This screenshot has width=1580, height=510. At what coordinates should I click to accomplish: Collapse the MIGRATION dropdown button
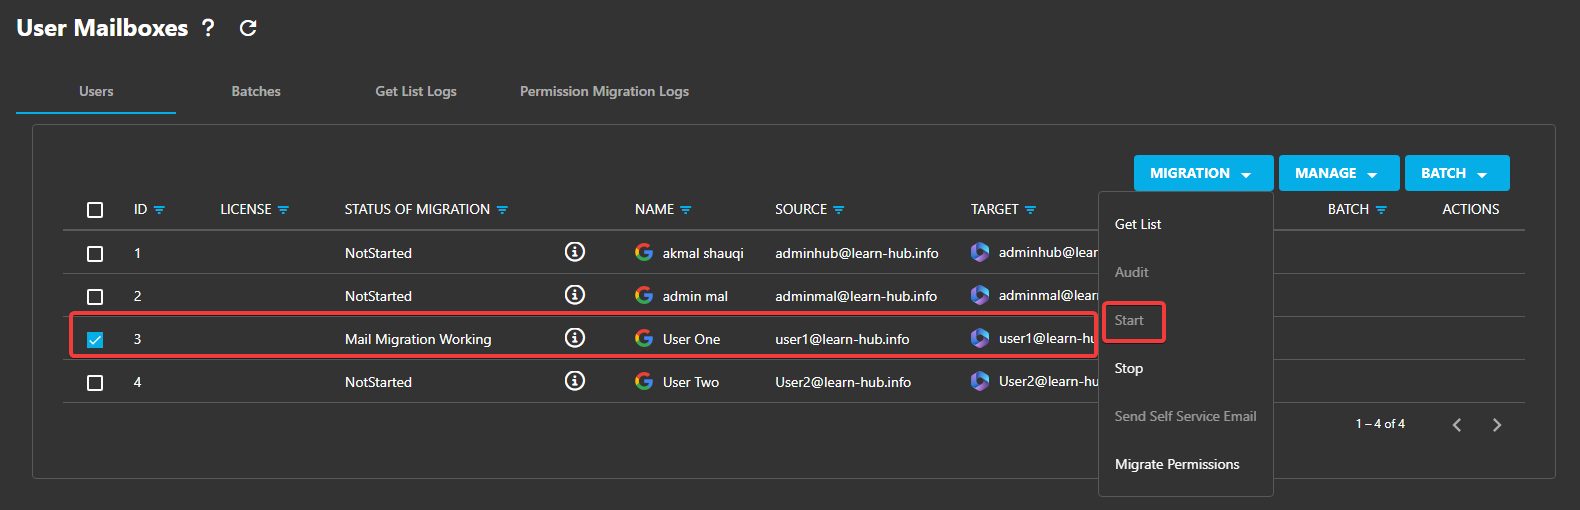click(x=1203, y=173)
